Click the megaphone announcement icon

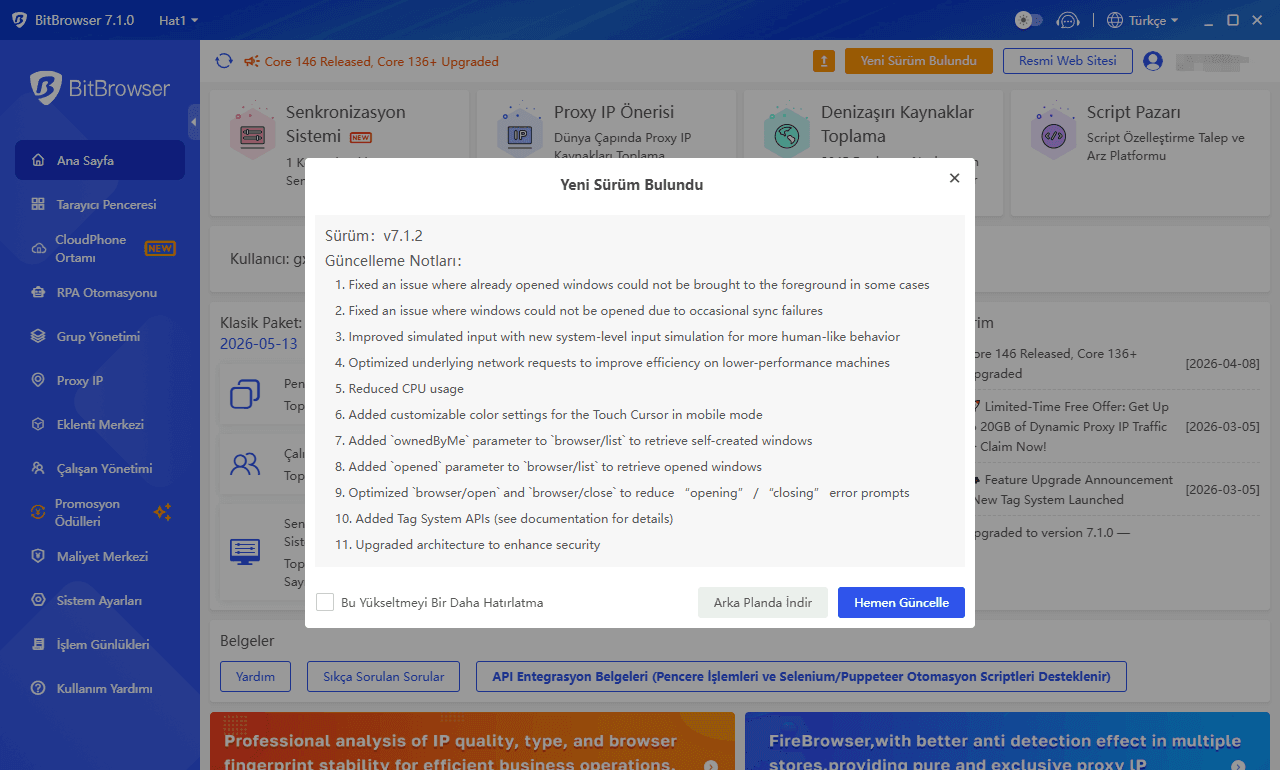pos(251,61)
